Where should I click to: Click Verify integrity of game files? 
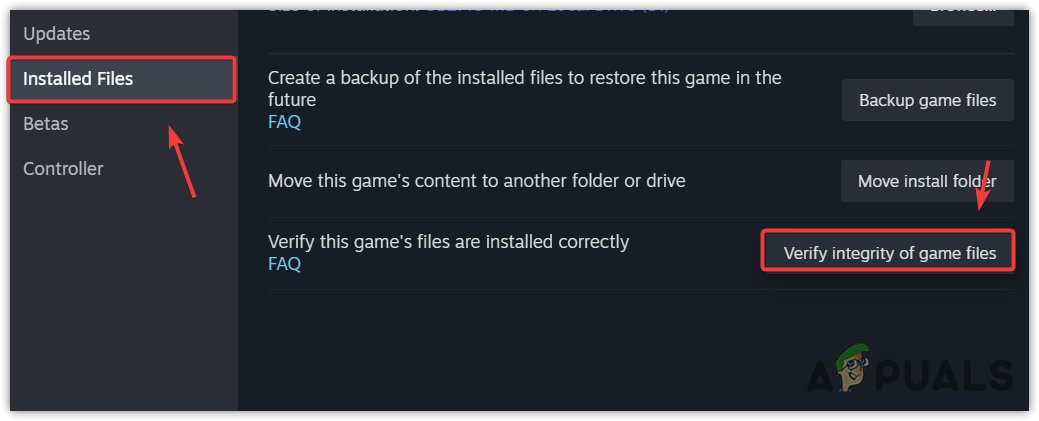pyautogui.click(x=889, y=253)
